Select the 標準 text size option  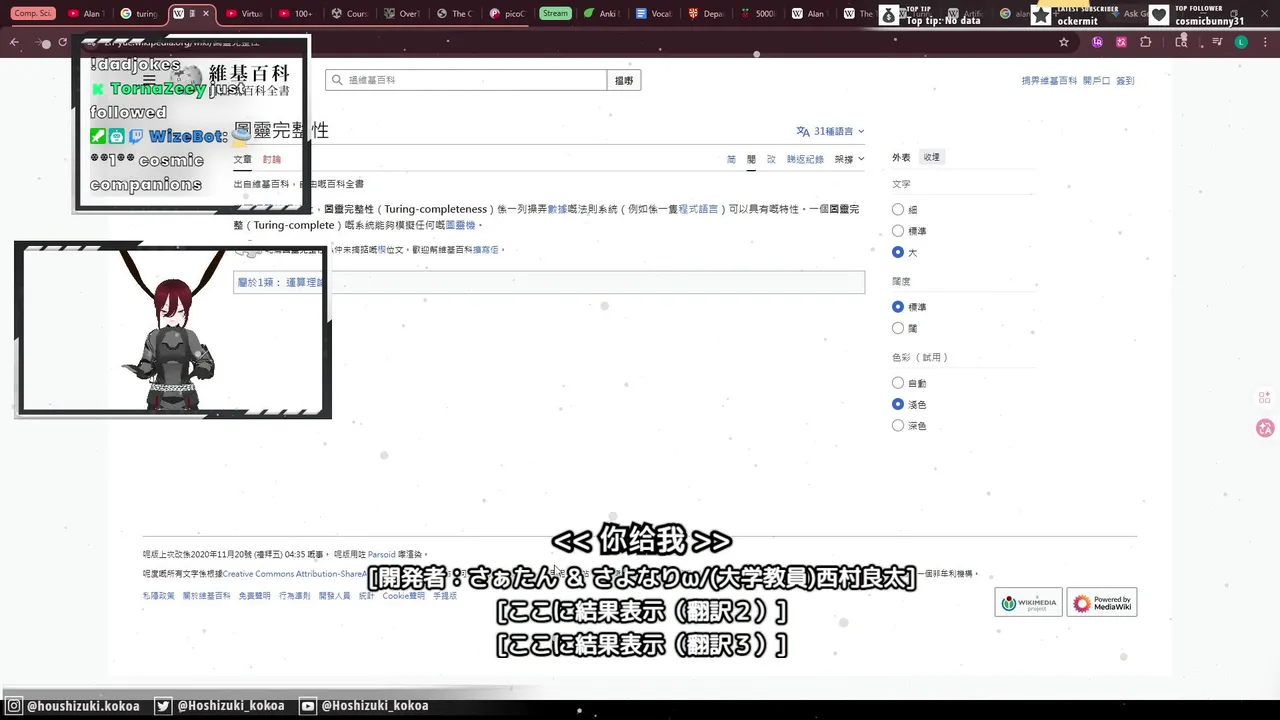pos(898,231)
